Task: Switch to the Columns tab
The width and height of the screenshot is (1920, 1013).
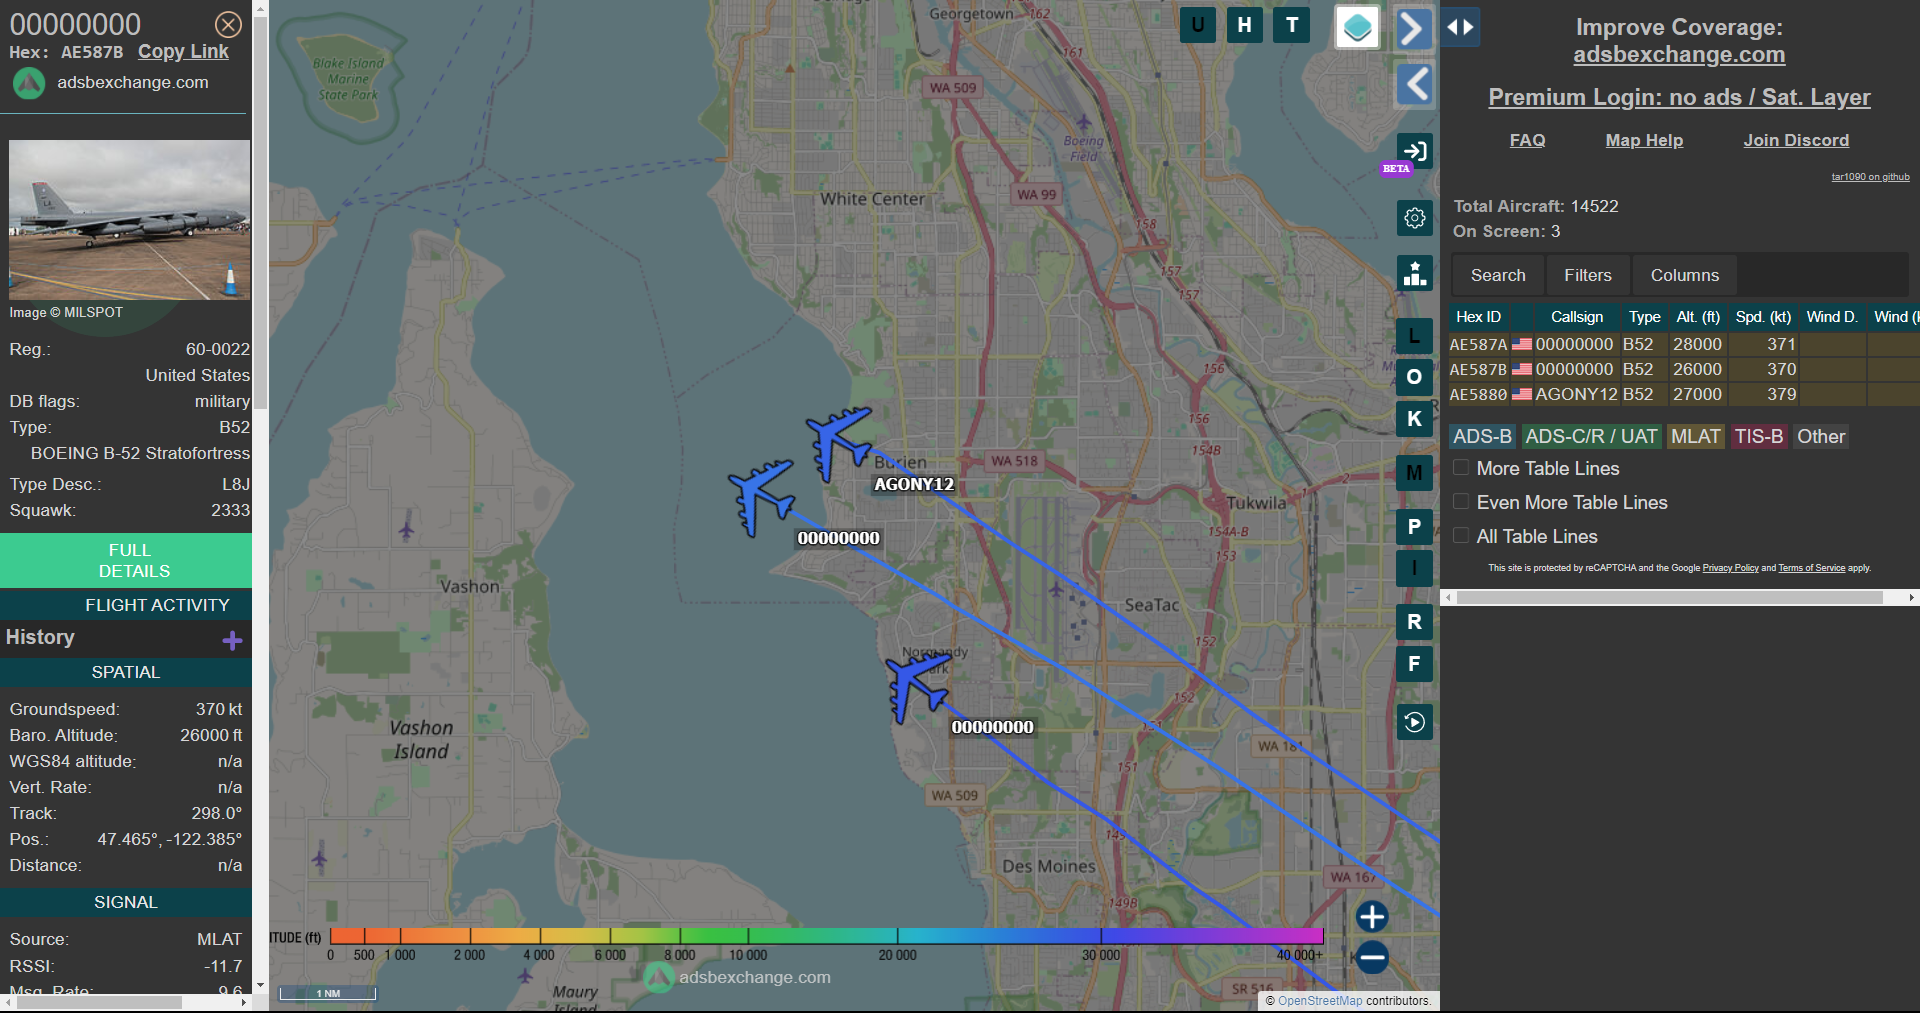Action: tap(1685, 275)
